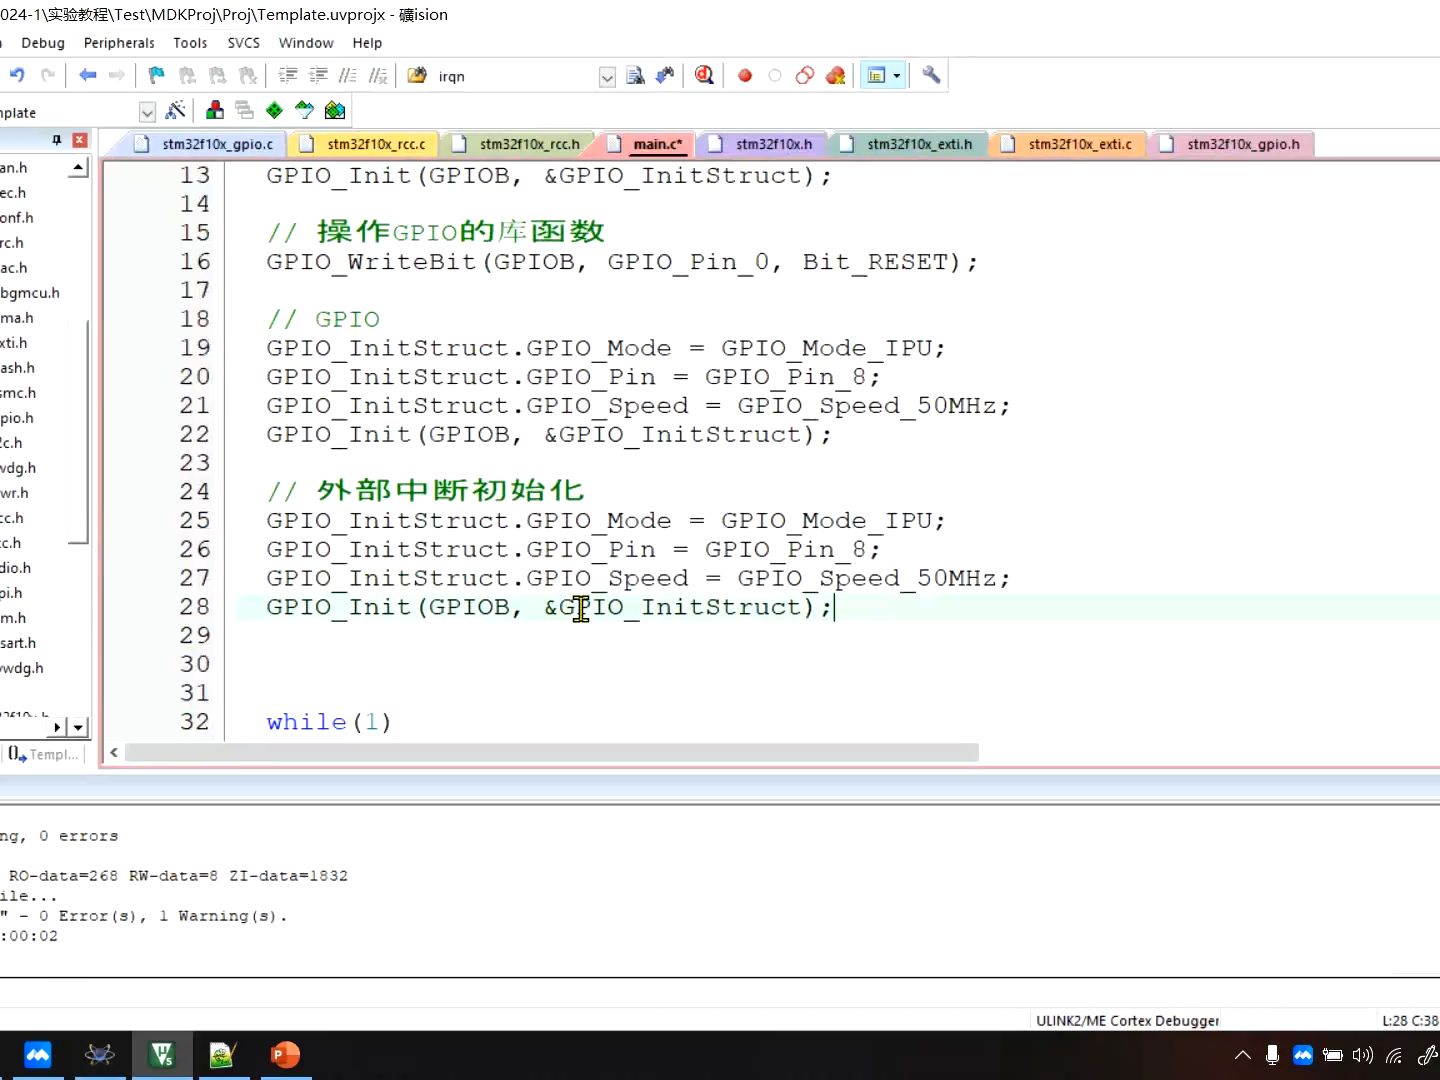
Task: Click Select Software Packs icon
Action: pos(305,110)
